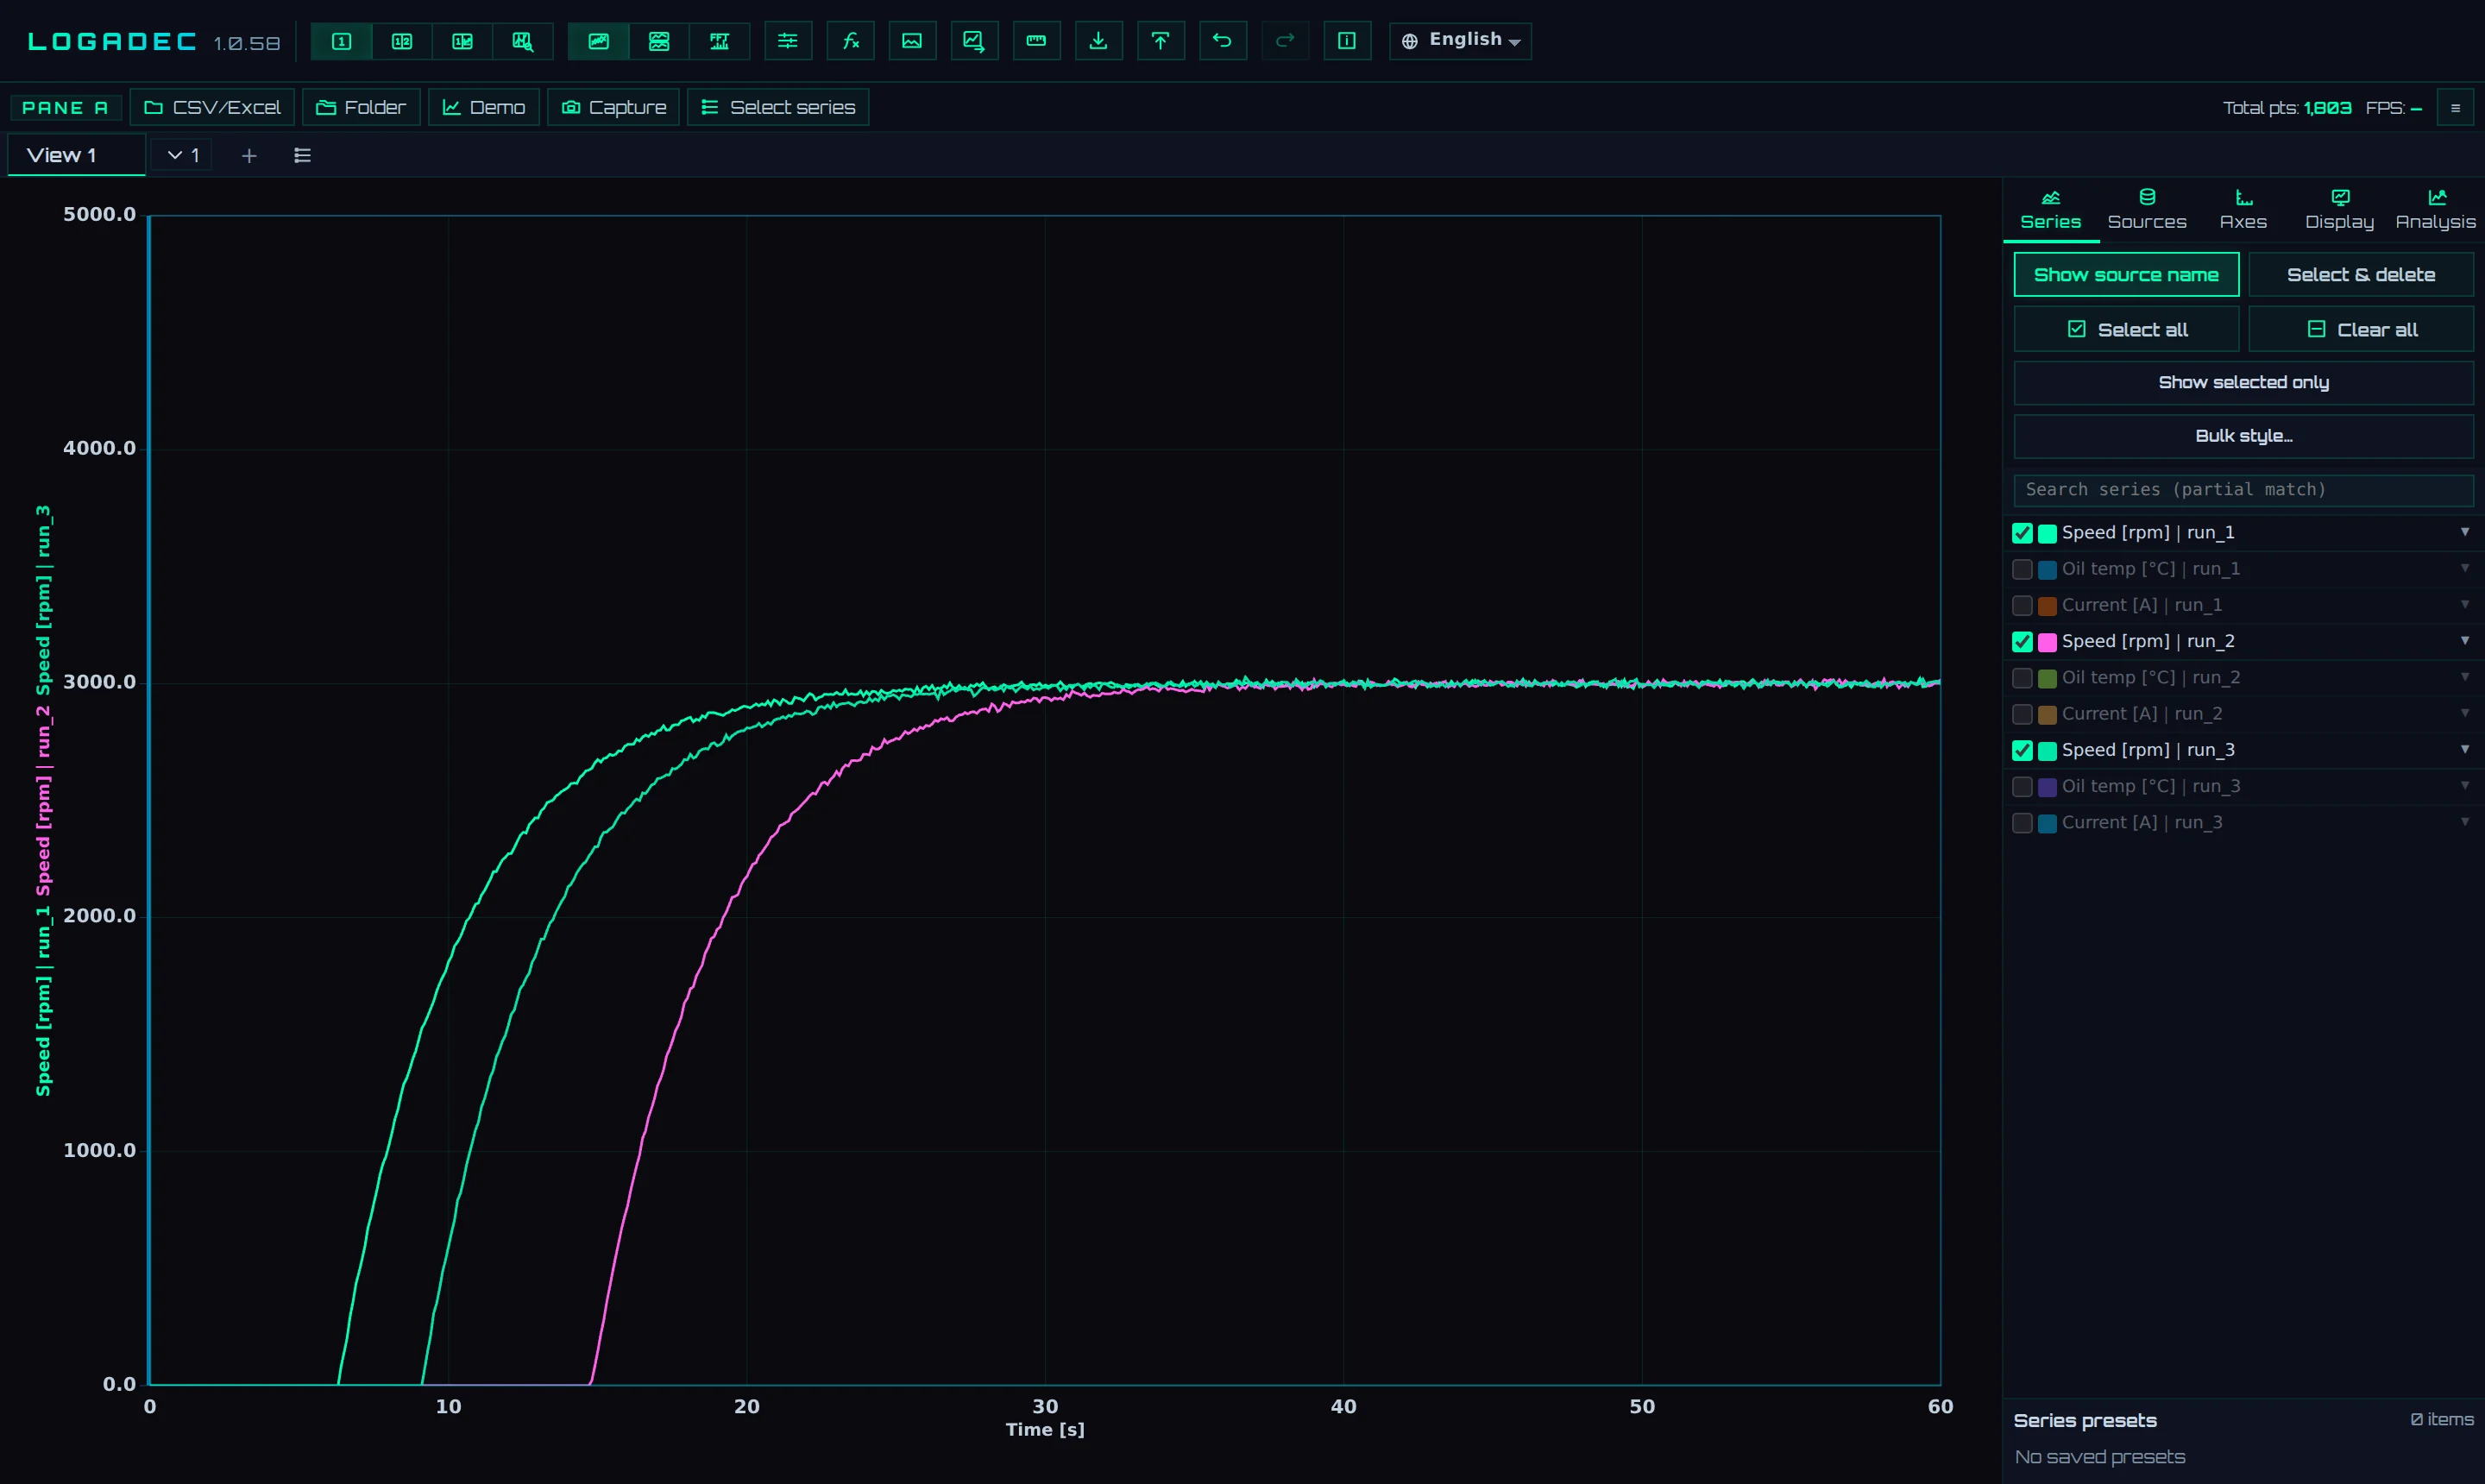Uncheck Speed [rpm] | run_1 series
Screen dimensions: 2485x1484
tap(2022, 533)
